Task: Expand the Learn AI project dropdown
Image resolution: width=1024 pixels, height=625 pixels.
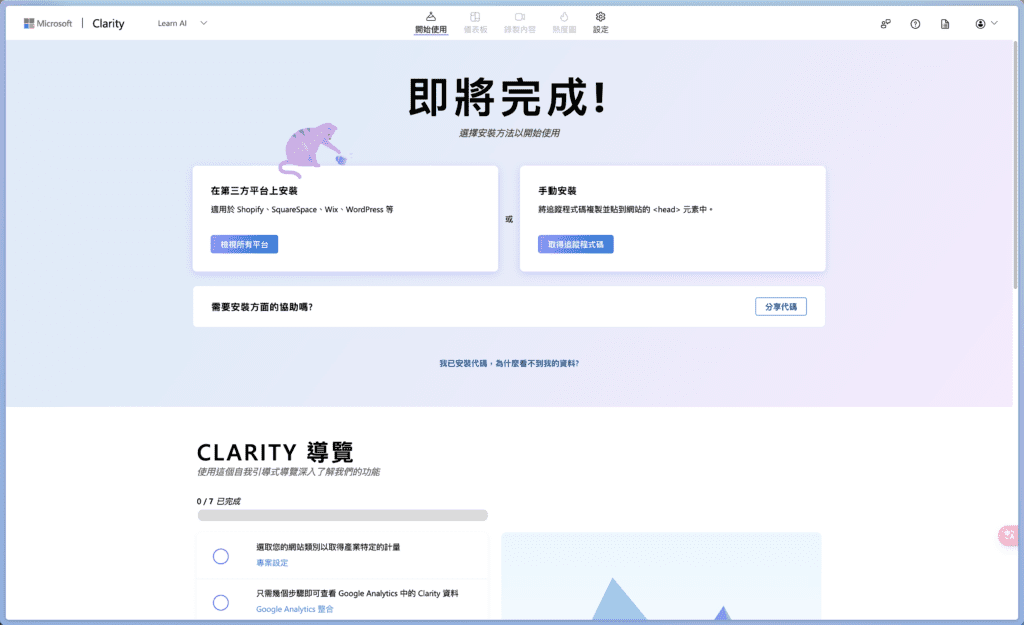Action: 204,23
